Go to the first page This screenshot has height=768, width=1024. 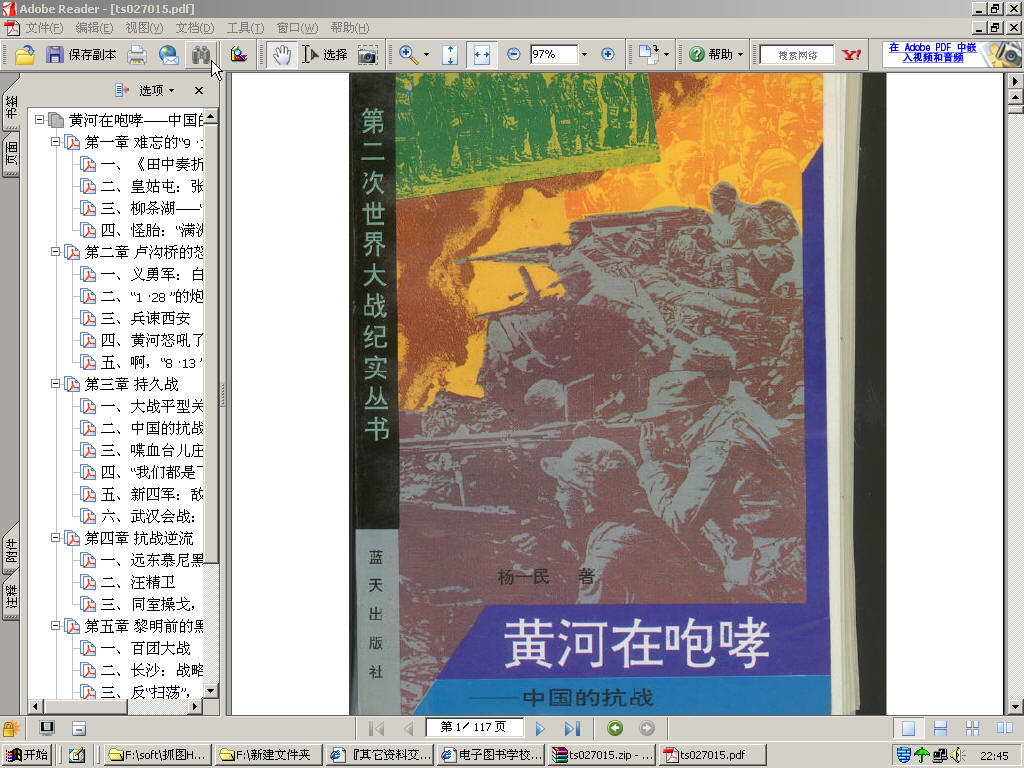376,728
